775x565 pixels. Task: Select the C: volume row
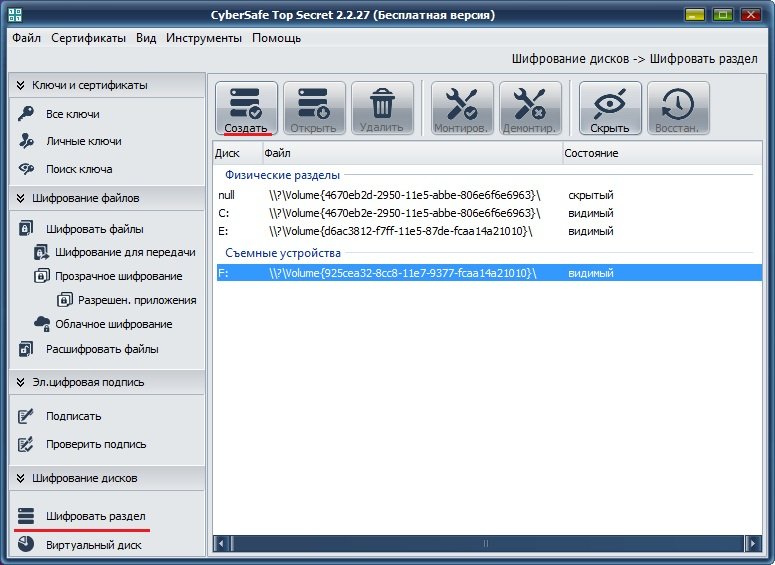[489, 213]
